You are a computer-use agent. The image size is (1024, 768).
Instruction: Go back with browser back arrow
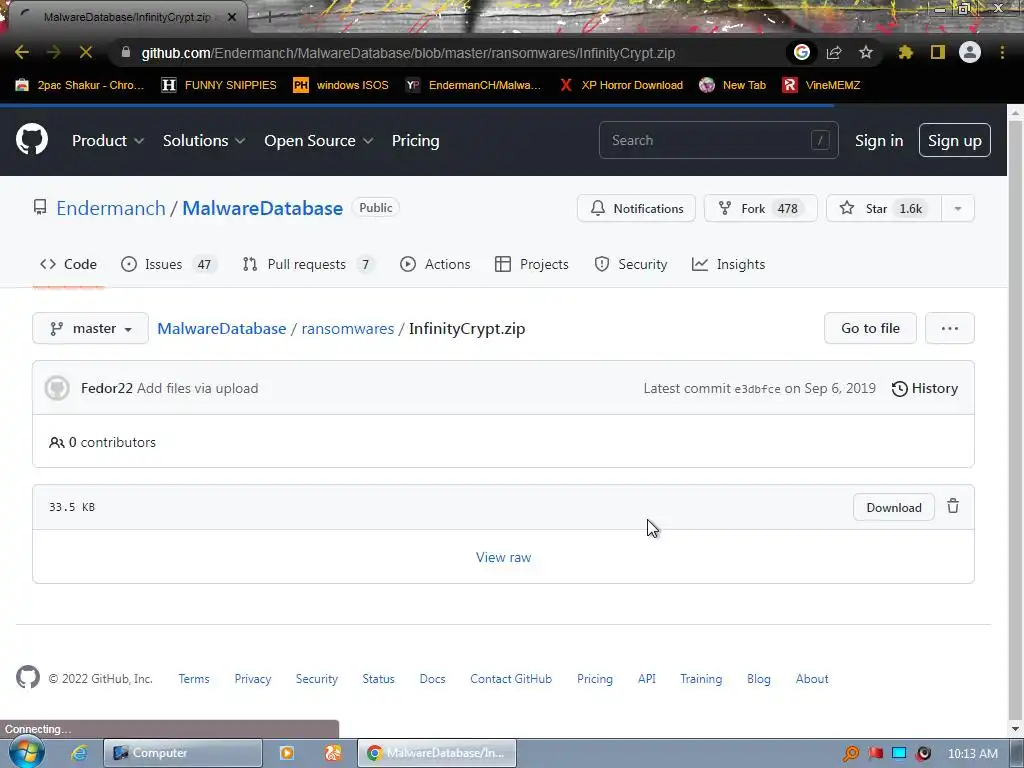click(x=22, y=52)
